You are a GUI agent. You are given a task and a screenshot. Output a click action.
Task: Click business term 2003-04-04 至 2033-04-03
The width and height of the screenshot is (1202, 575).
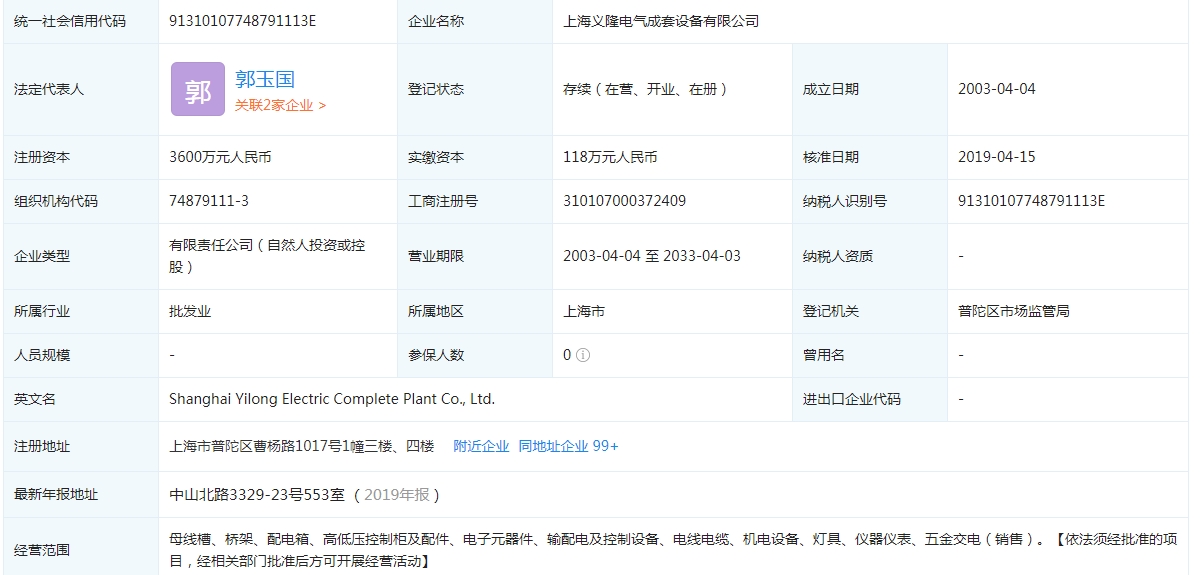[x=651, y=256]
